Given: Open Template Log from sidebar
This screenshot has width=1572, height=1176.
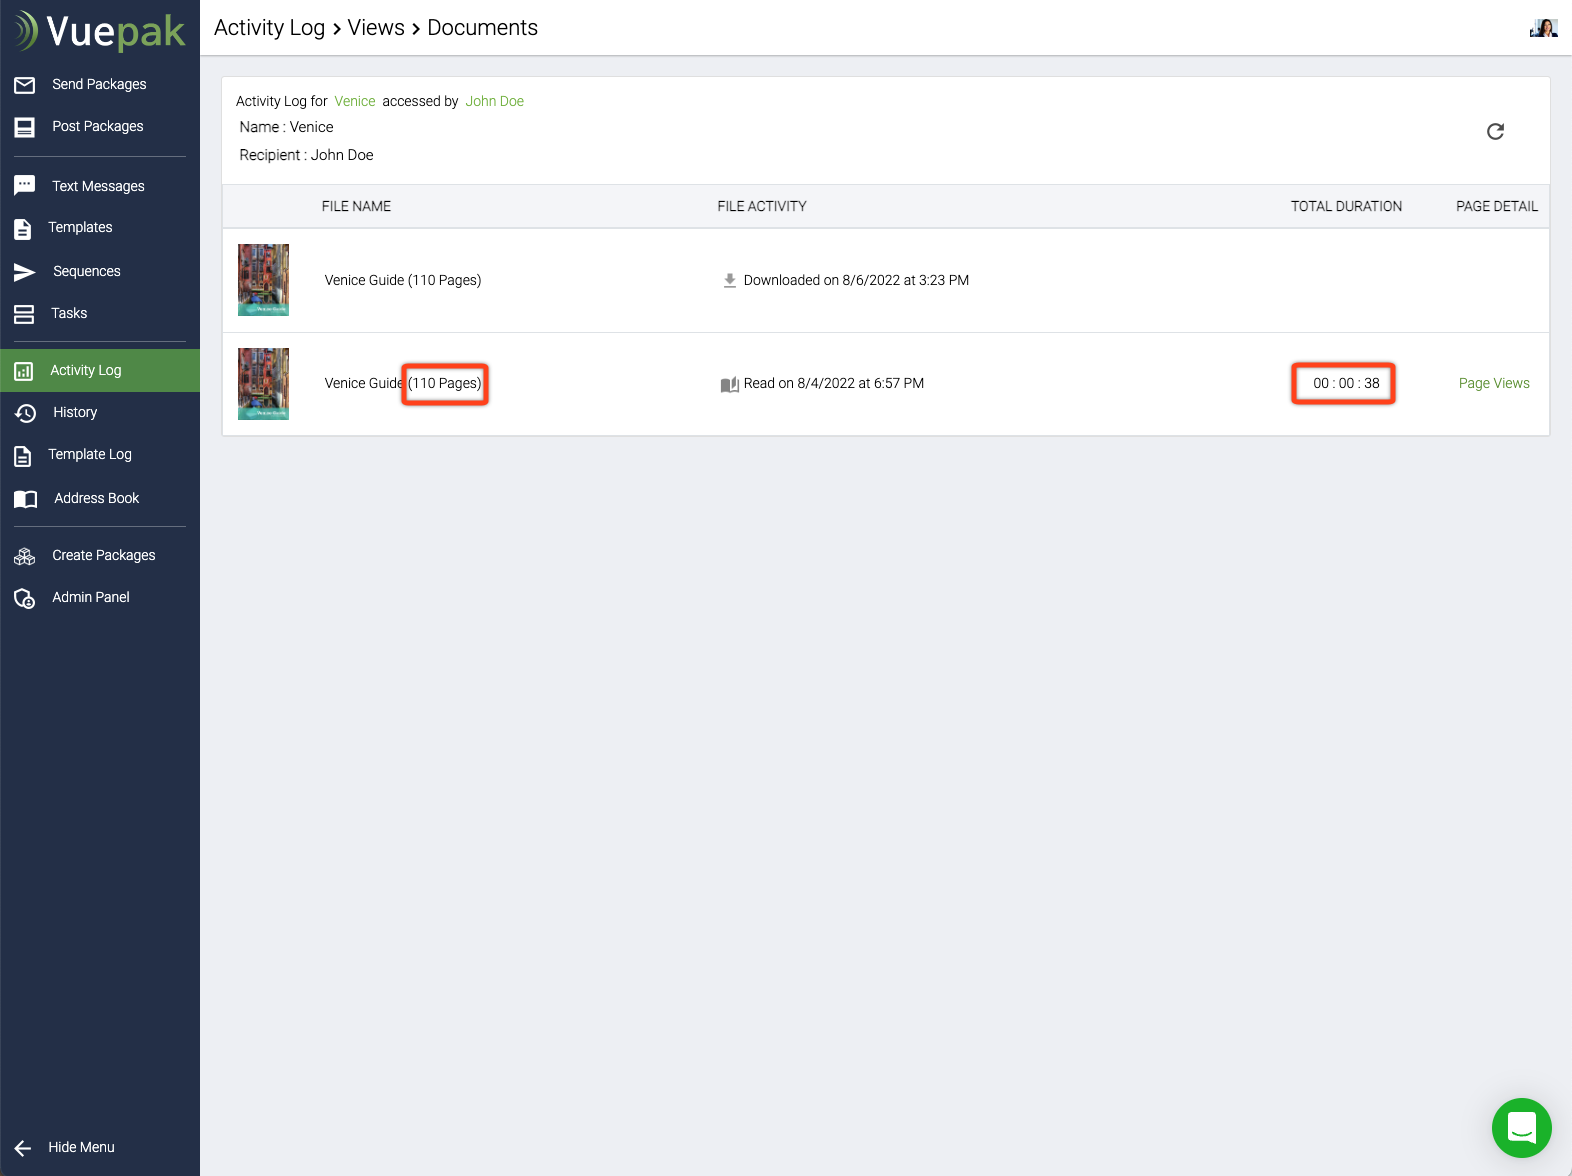Looking at the screenshot, I should [x=90, y=455].
